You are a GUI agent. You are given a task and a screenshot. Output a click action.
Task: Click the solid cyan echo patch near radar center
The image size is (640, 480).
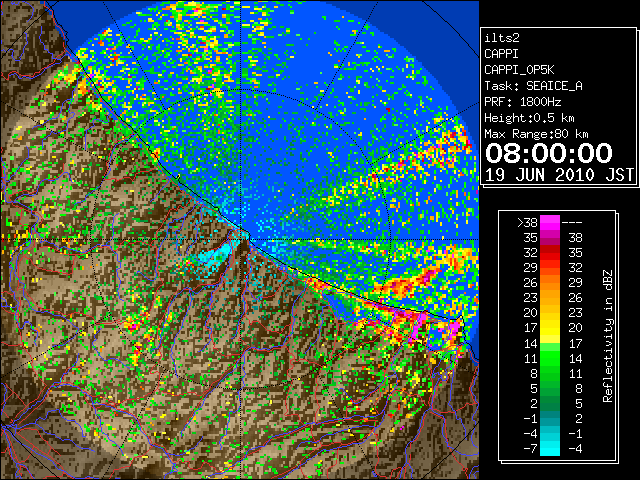[214, 256]
